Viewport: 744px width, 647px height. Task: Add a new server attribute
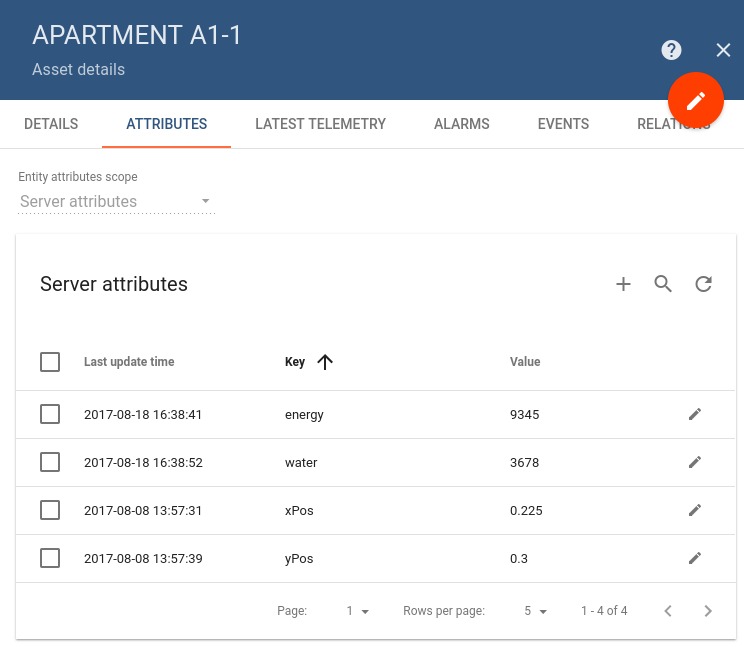[623, 284]
